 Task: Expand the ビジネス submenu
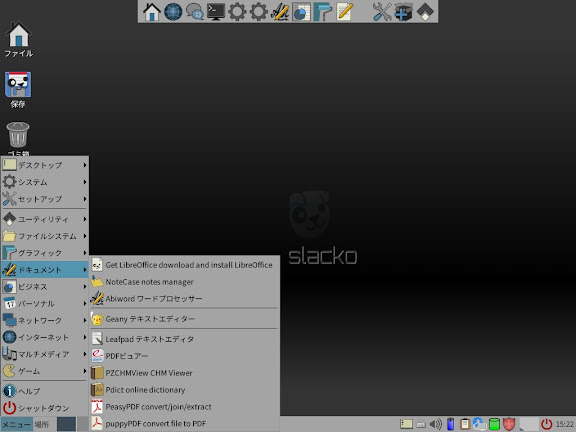[x=45, y=287]
